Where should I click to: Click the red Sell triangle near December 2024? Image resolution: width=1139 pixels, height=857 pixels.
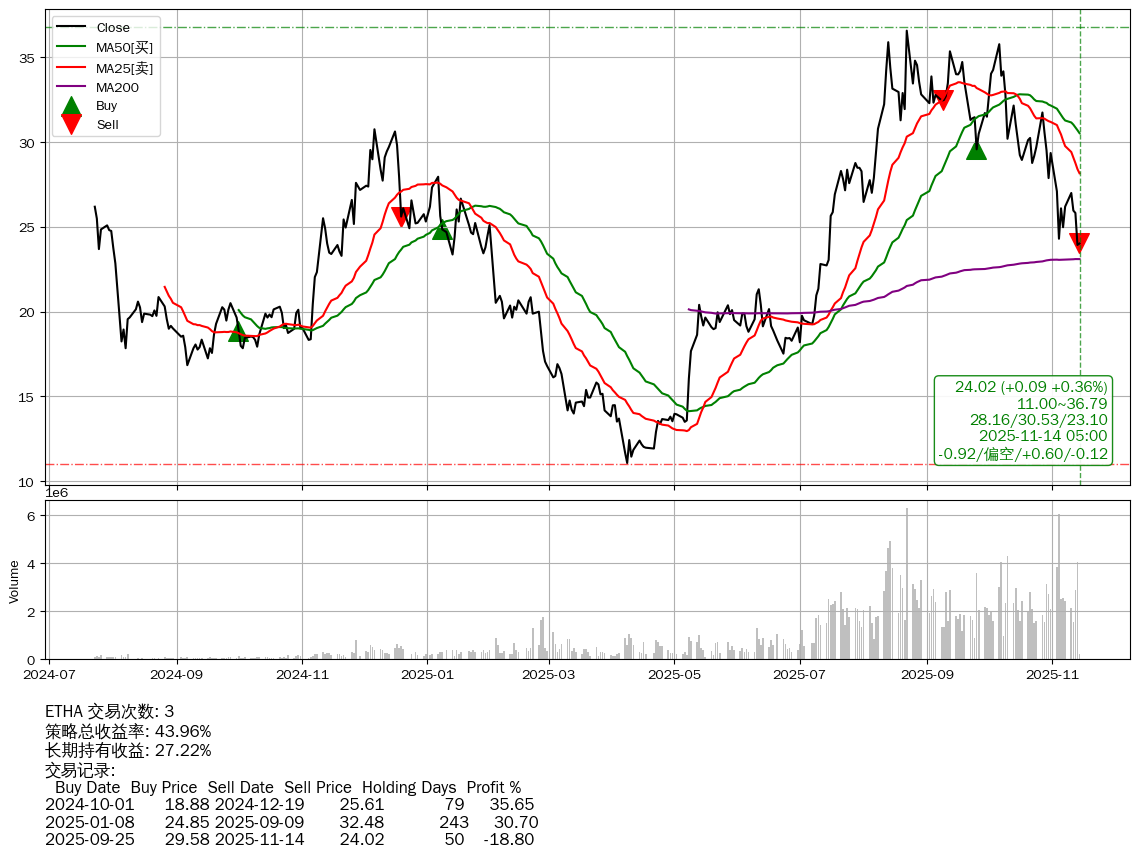click(x=401, y=216)
